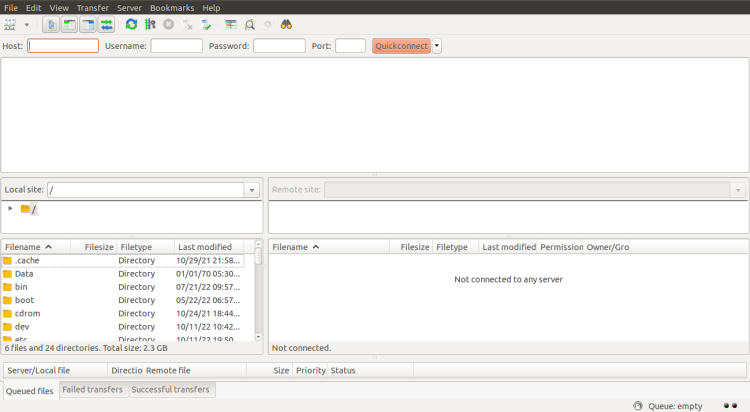Image resolution: width=750 pixels, height=412 pixels.
Task: Switch to the Failed transfers tab
Action: (93, 390)
